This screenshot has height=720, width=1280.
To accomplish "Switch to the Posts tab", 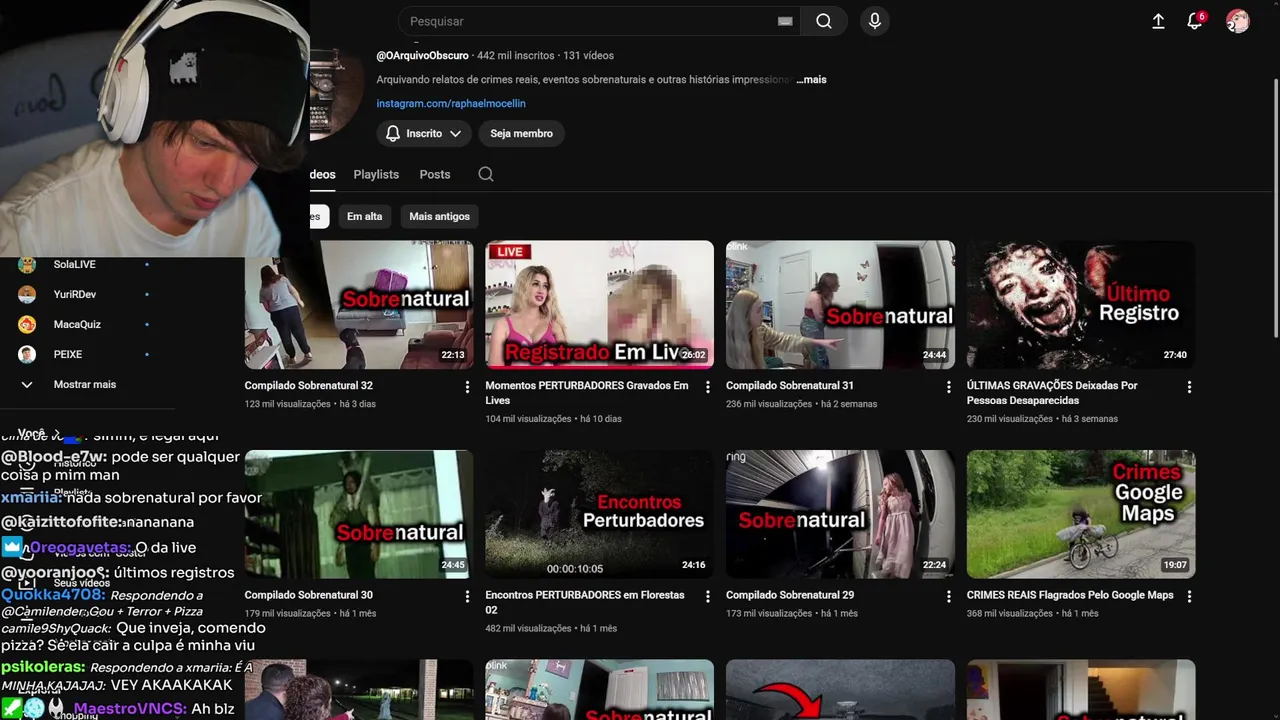I will pyautogui.click(x=435, y=174).
